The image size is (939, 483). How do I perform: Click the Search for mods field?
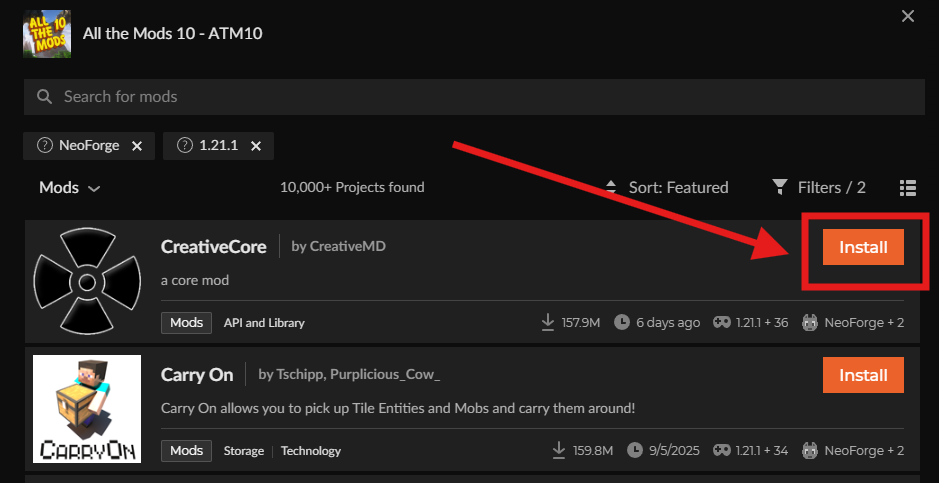point(474,96)
